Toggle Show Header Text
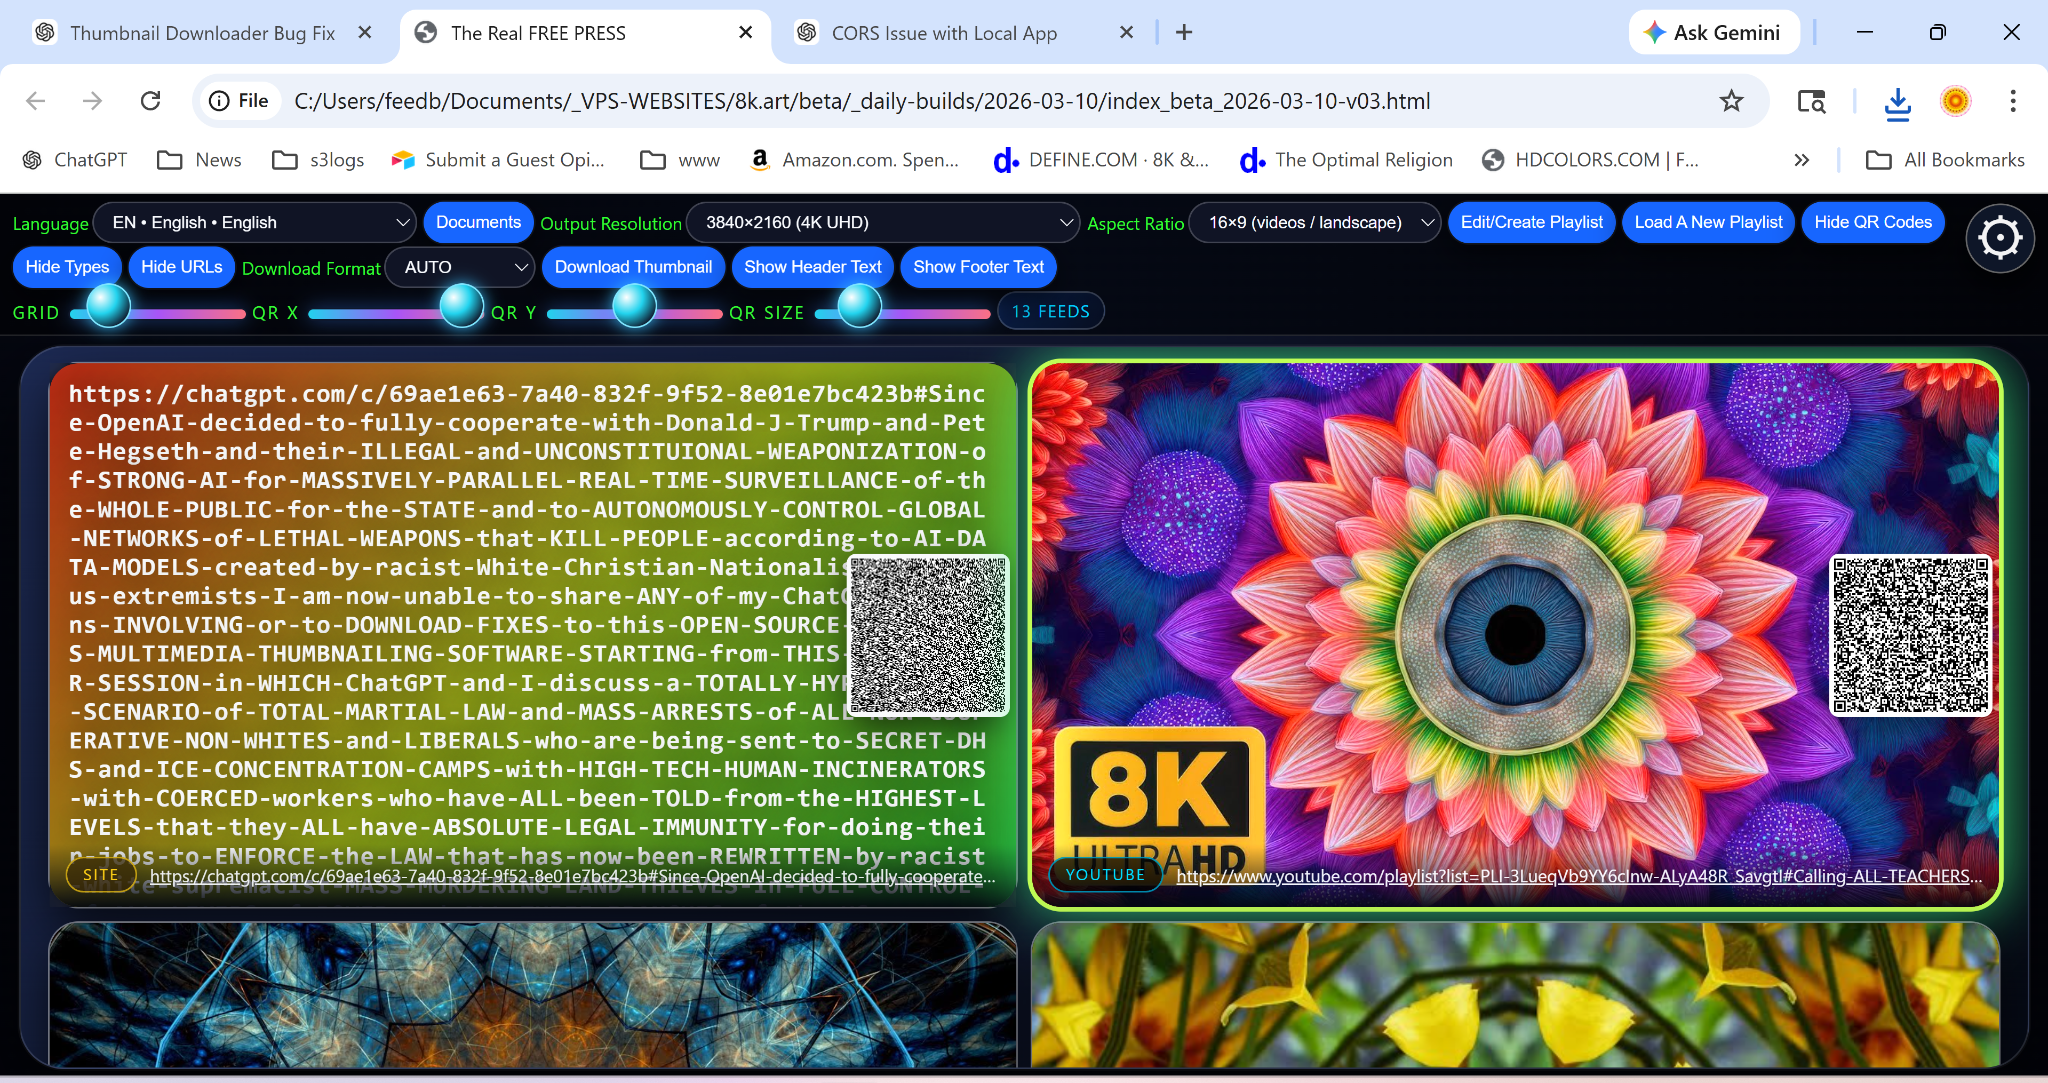2048x1083 pixels. tap(813, 267)
